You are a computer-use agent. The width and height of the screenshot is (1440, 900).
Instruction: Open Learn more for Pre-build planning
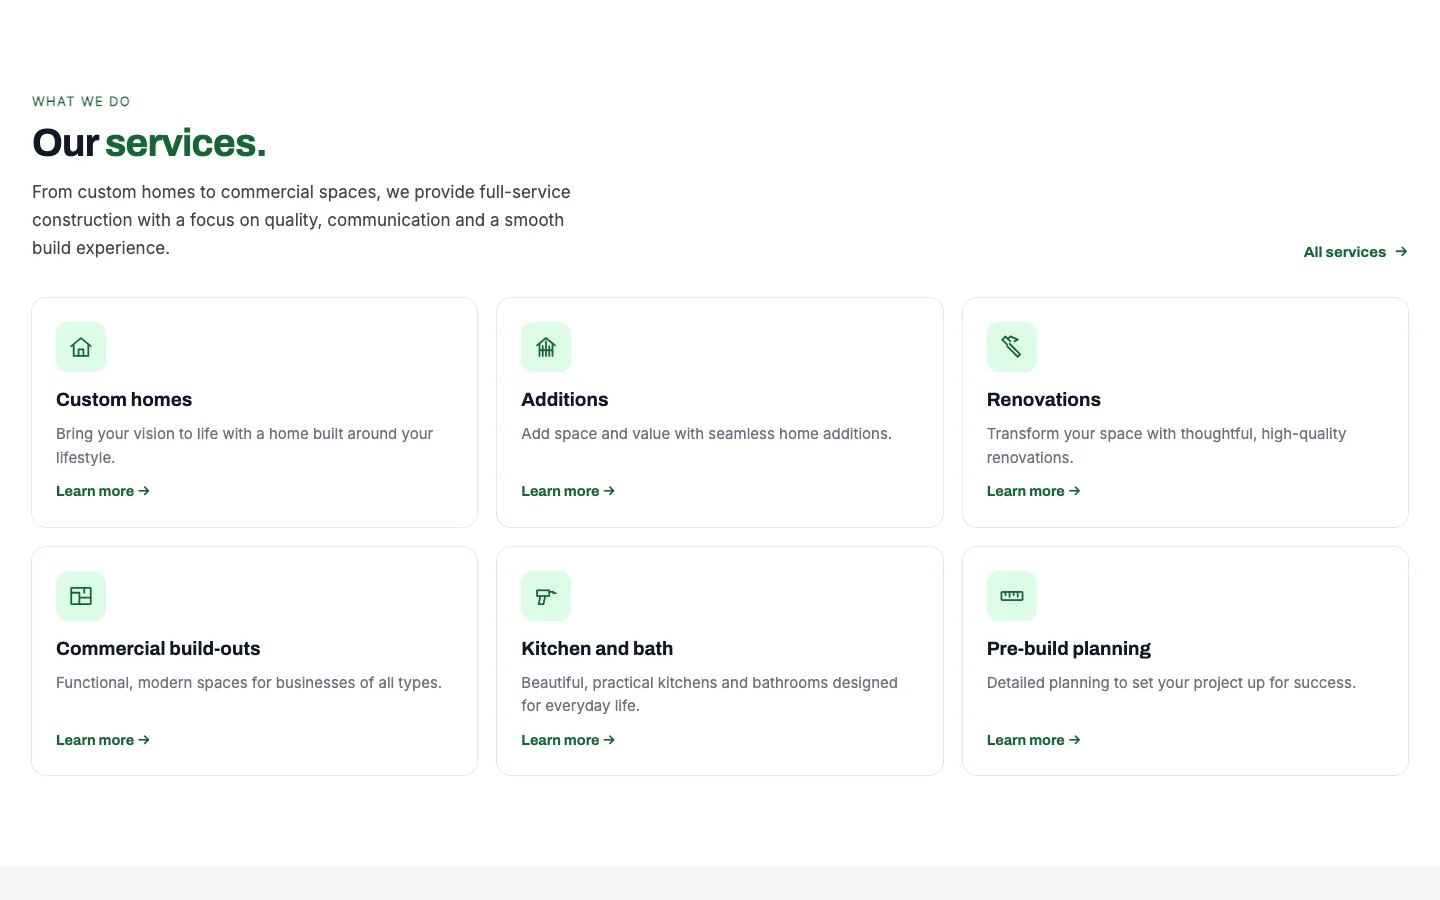click(1034, 740)
